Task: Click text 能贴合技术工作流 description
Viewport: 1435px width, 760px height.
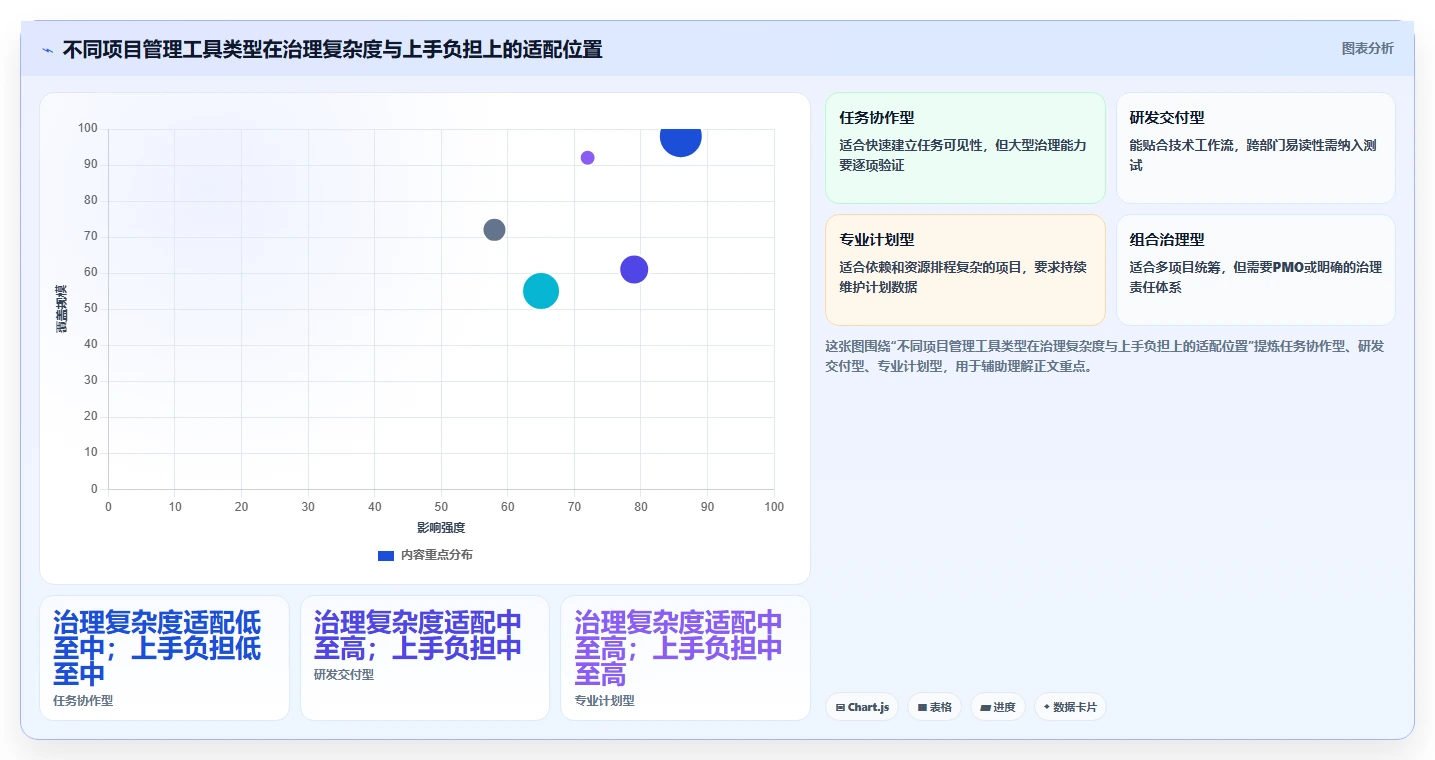Action: coord(1253,155)
